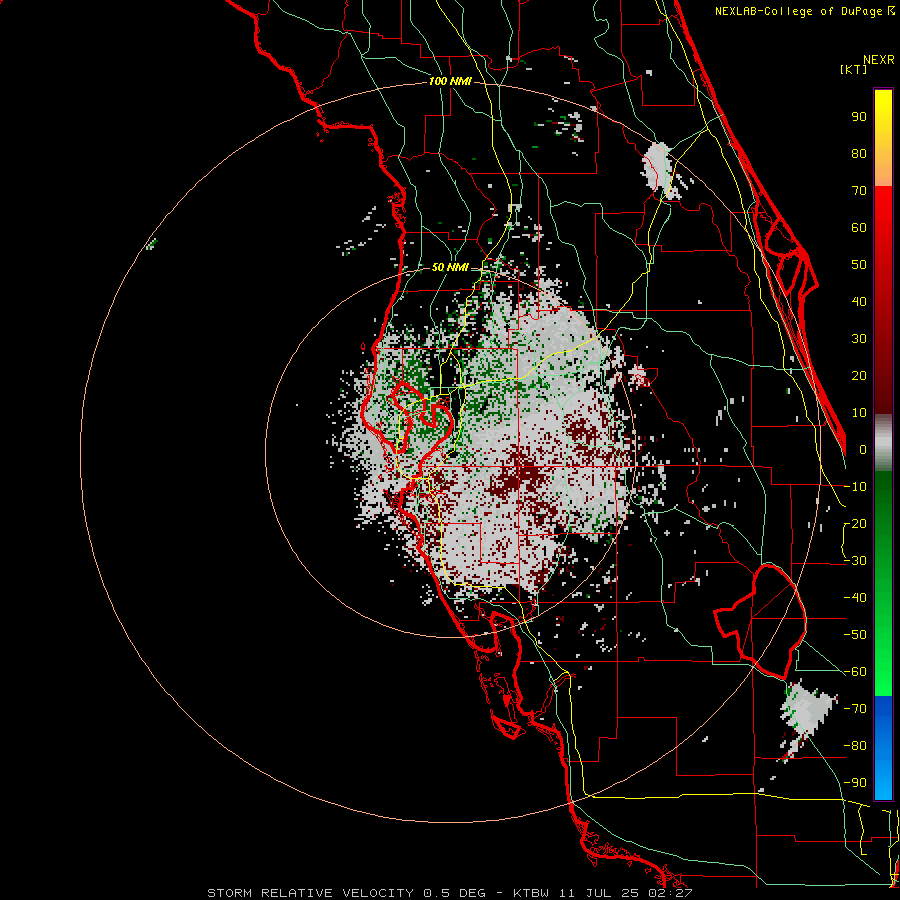This screenshot has height=900, width=900.
Task: Click the 0 value on the velocity scale
Action: (x=863, y=450)
